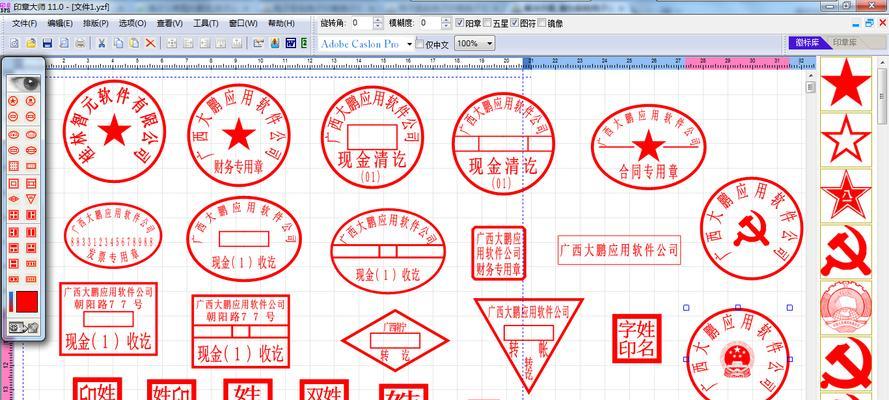Select the 合同专用章 oval seal
The width and height of the screenshot is (889, 400).
coord(649,147)
